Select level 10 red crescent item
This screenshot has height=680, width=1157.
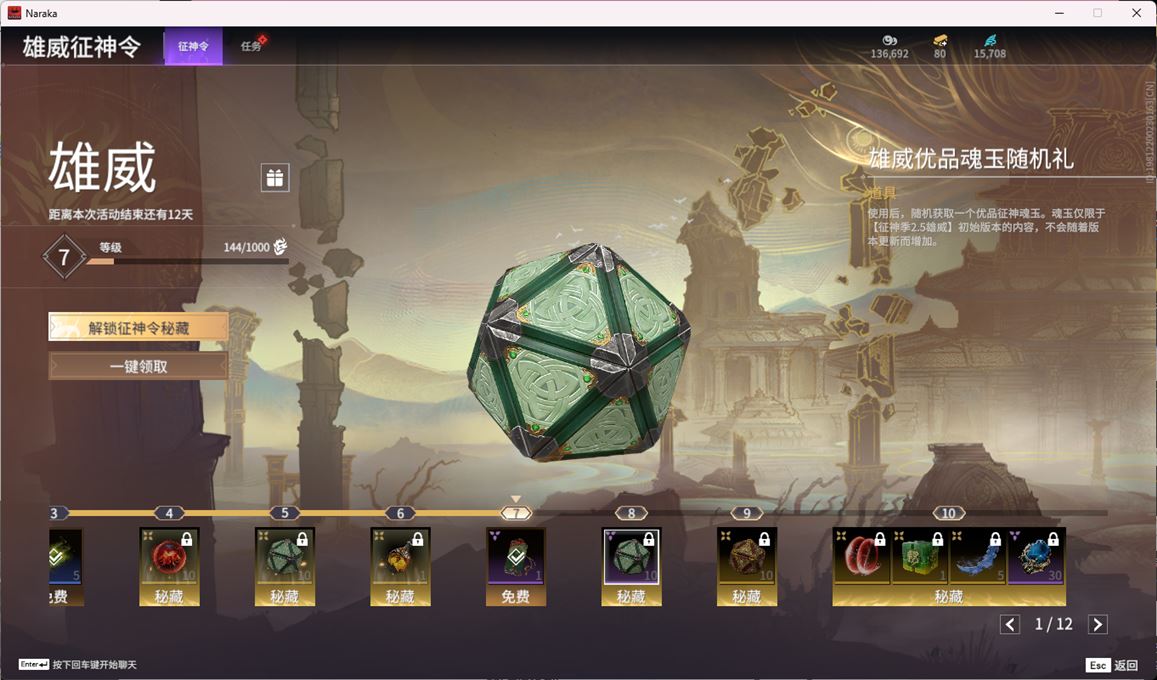(862, 557)
